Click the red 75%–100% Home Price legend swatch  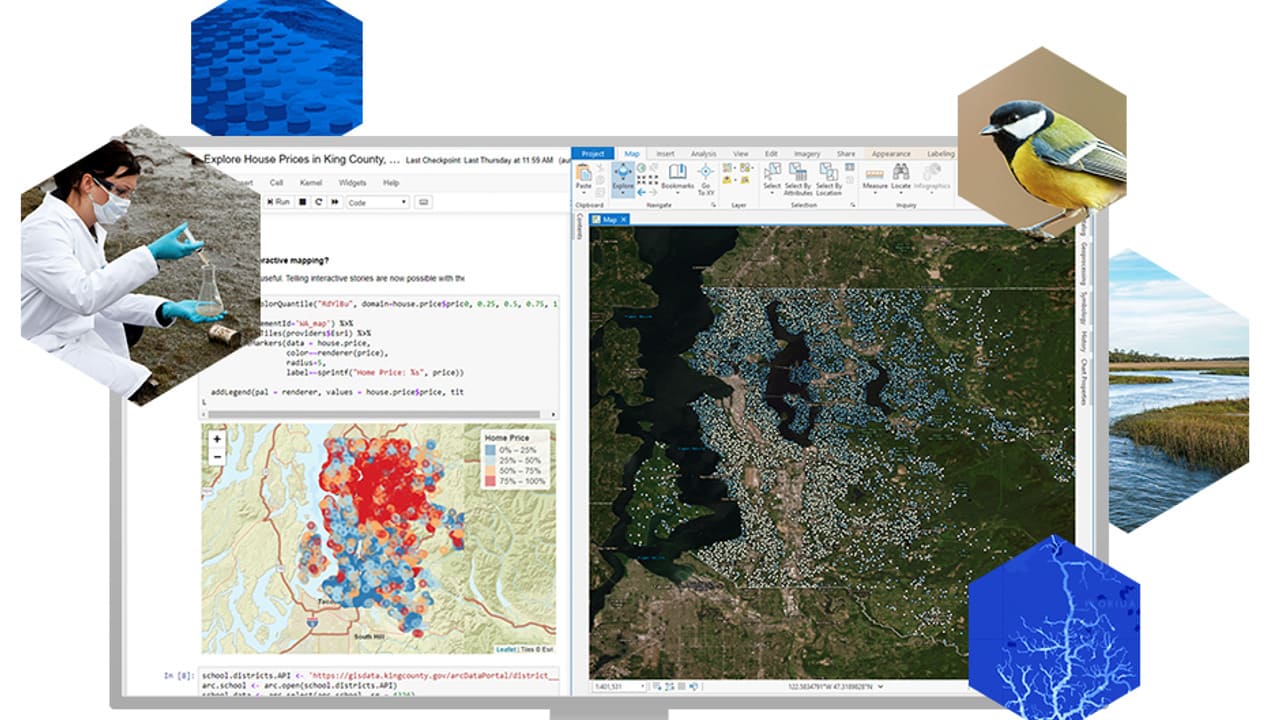click(x=490, y=480)
